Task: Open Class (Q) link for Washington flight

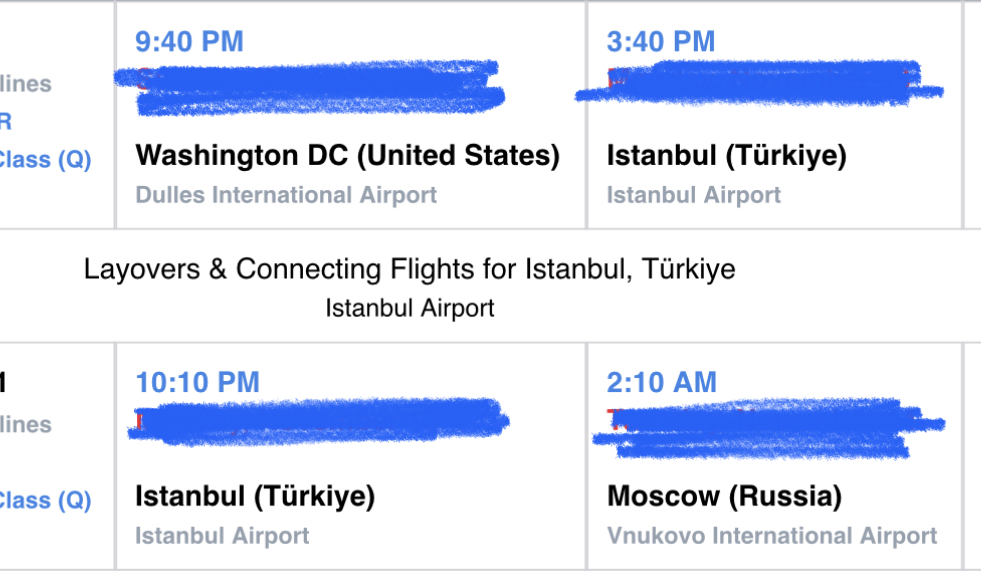Action: click(45, 159)
